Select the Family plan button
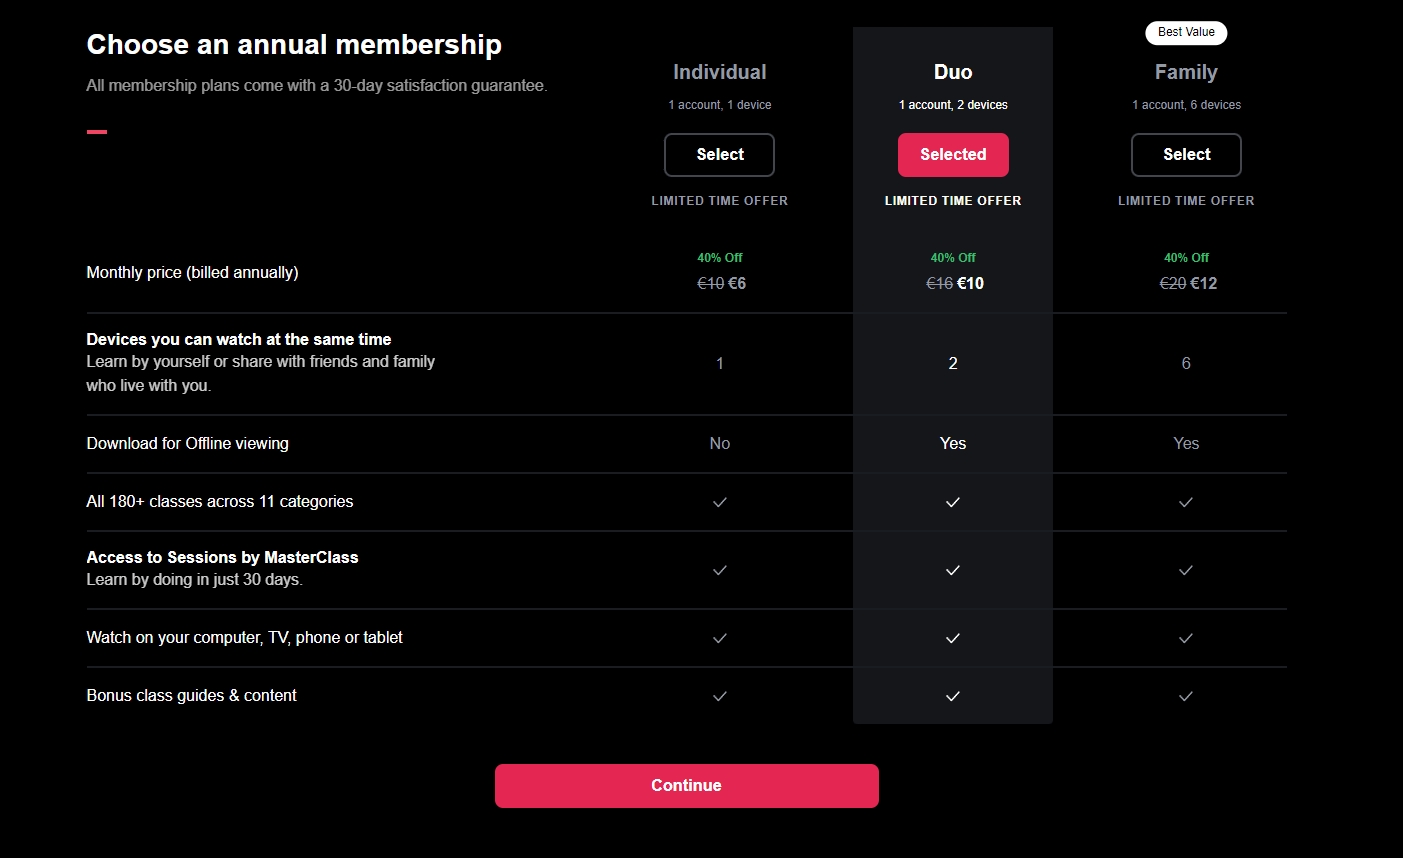This screenshot has height=858, width=1403. click(1186, 155)
